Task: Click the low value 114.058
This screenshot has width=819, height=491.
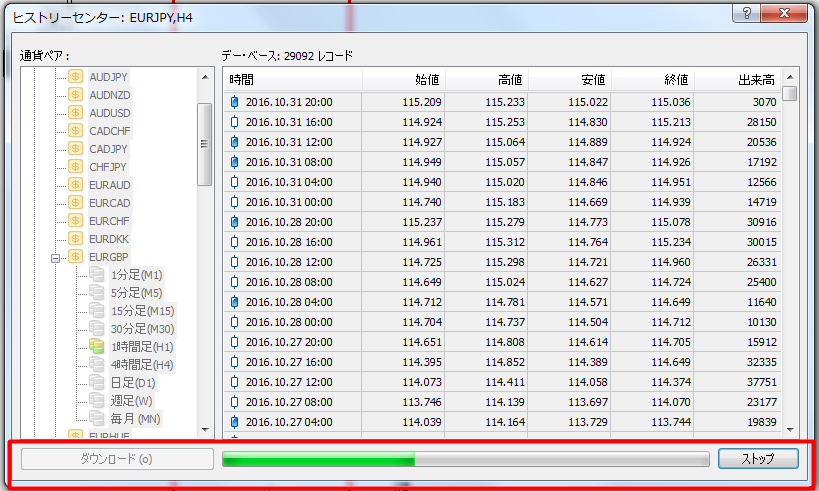Action: pos(588,382)
